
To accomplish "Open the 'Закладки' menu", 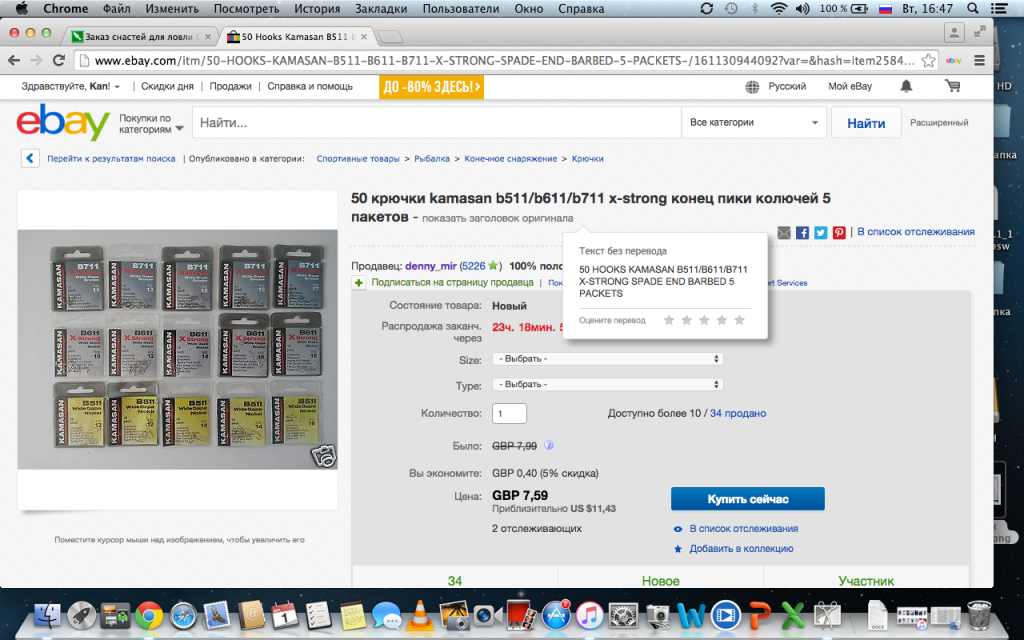I will pyautogui.click(x=381, y=8).
